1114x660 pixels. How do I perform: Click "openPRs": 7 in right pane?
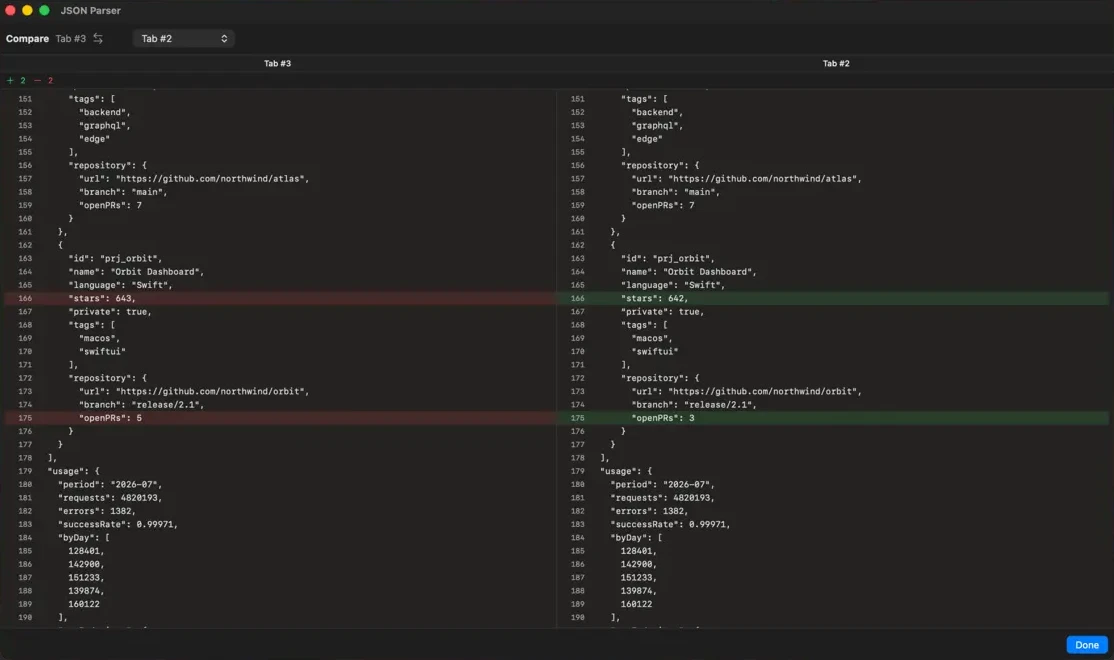pyautogui.click(x=663, y=205)
